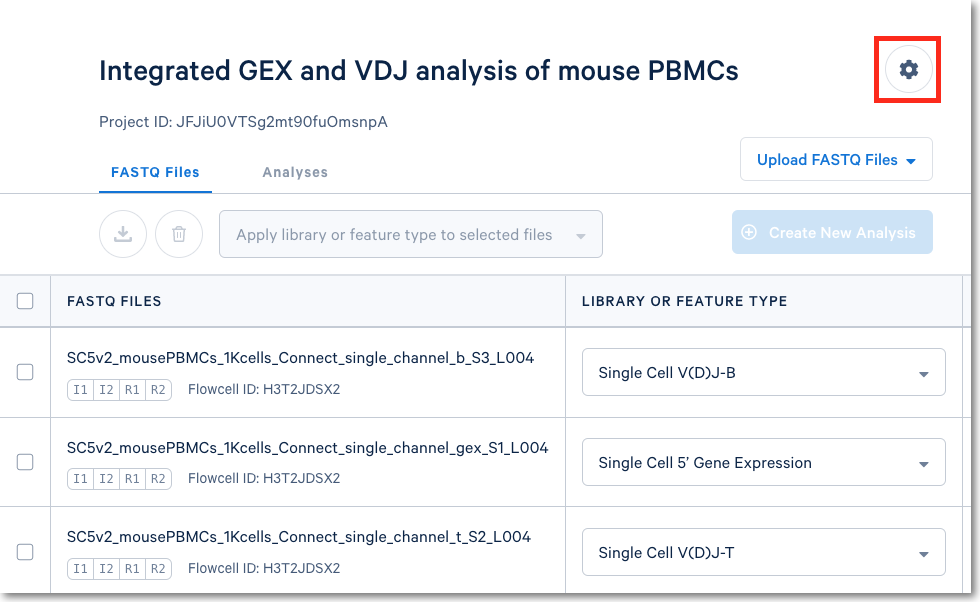
Task: Open Apply library or feature type dropdown
Action: pyautogui.click(x=410, y=235)
